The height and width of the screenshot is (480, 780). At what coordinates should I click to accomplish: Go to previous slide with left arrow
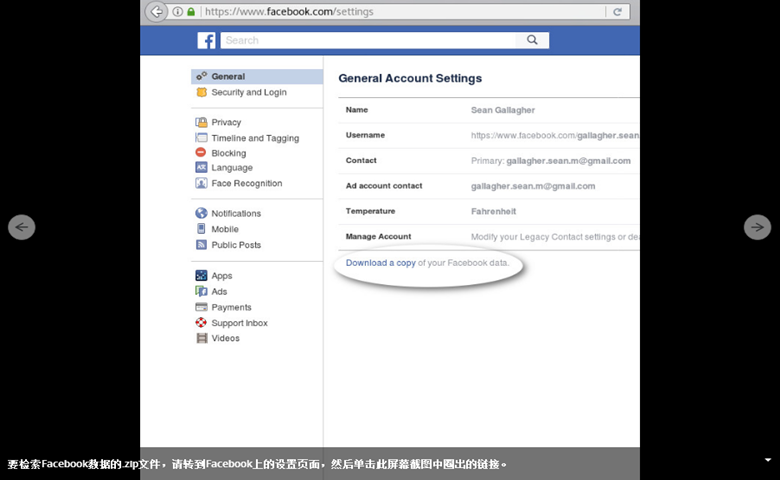[21, 227]
